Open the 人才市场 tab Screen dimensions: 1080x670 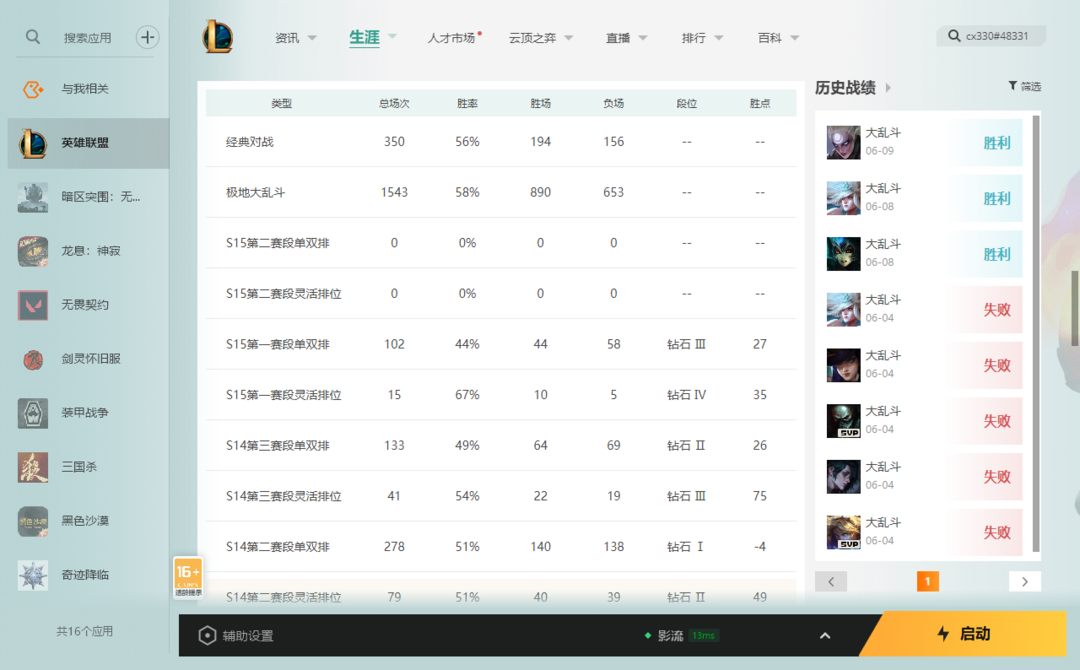tap(451, 38)
